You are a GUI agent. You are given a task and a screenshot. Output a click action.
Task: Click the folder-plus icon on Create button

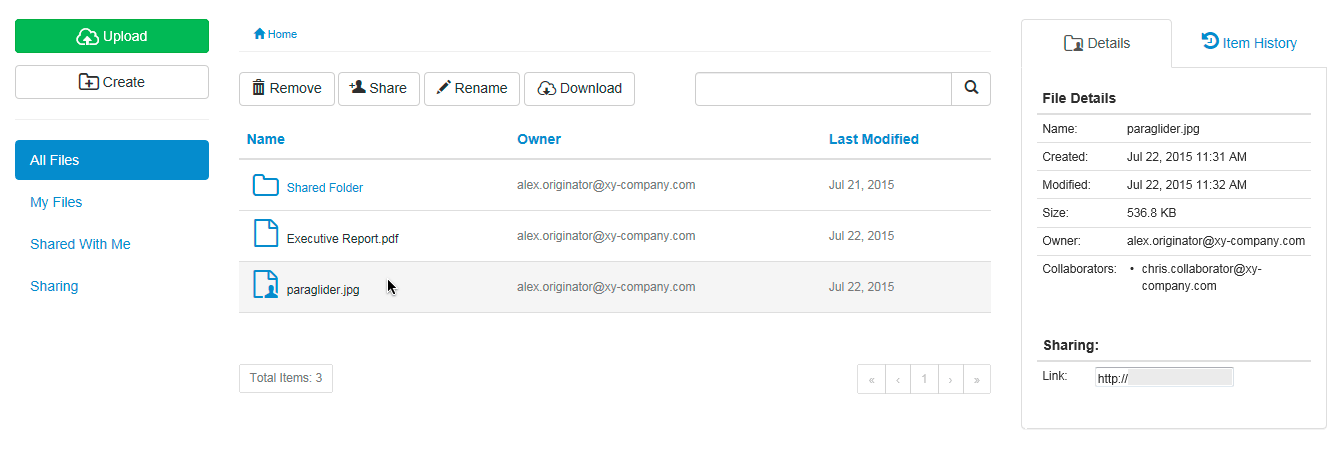point(89,82)
